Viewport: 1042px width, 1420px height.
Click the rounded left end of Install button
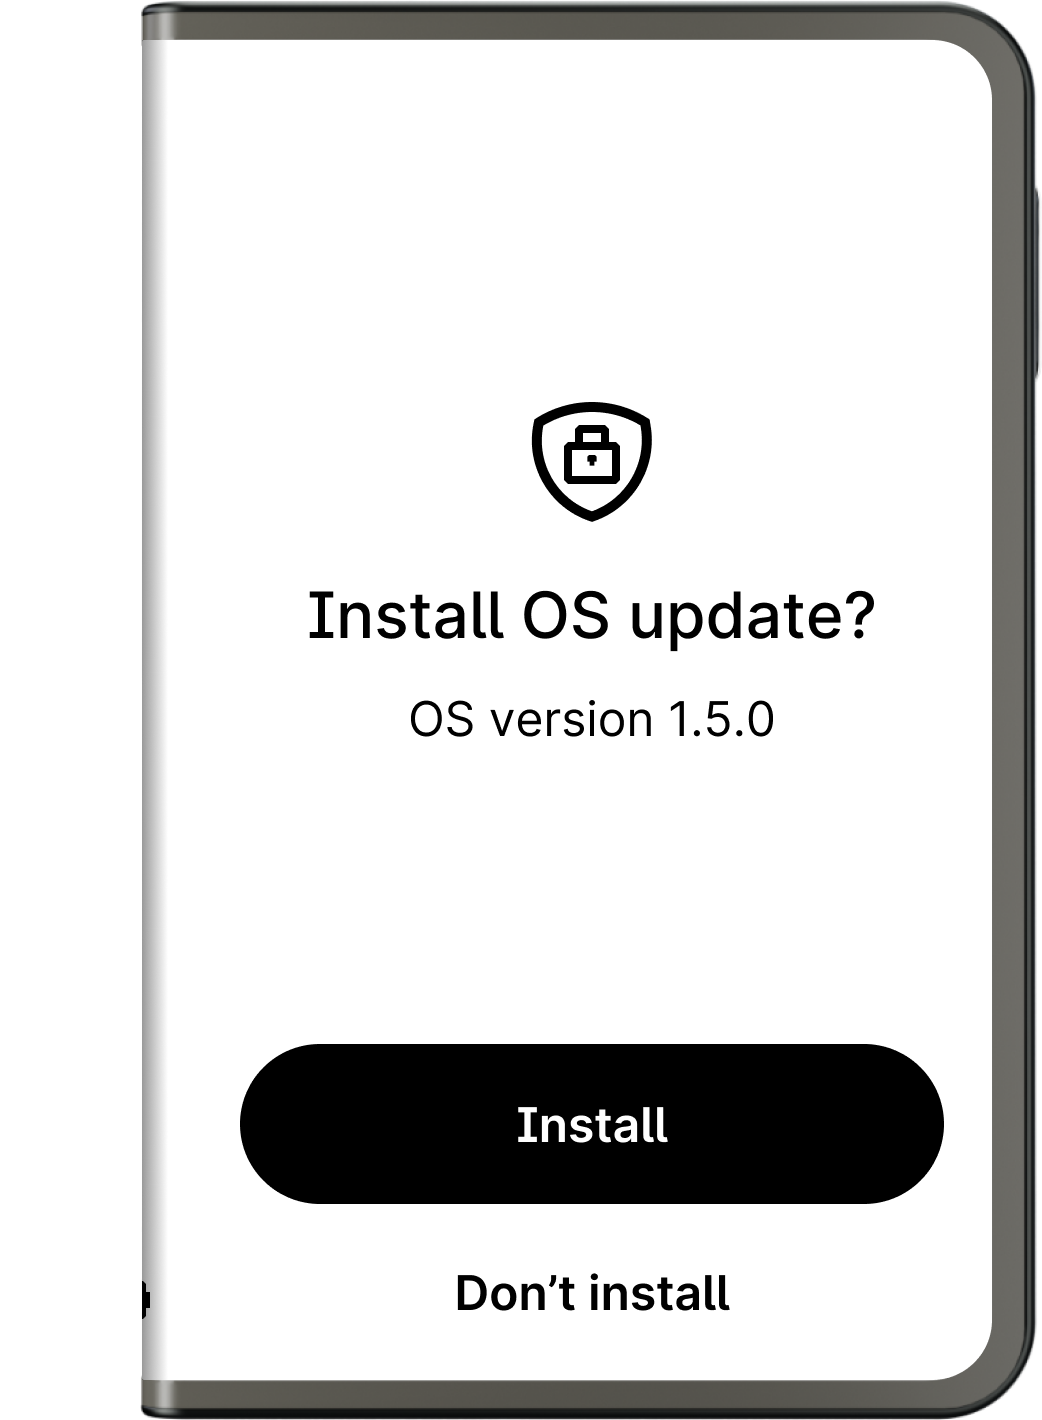point(280,1124)
